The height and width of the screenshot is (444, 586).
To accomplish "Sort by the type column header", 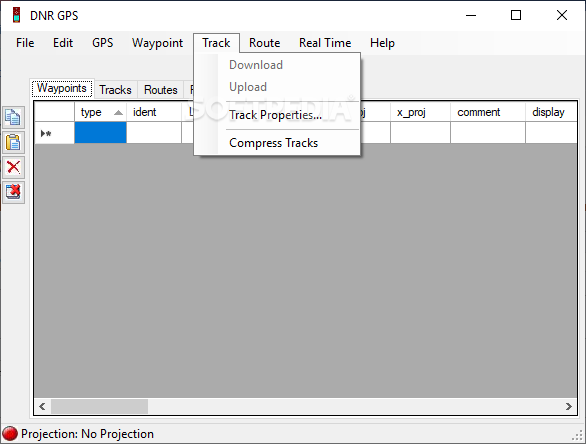I will [x=100, y=112].
